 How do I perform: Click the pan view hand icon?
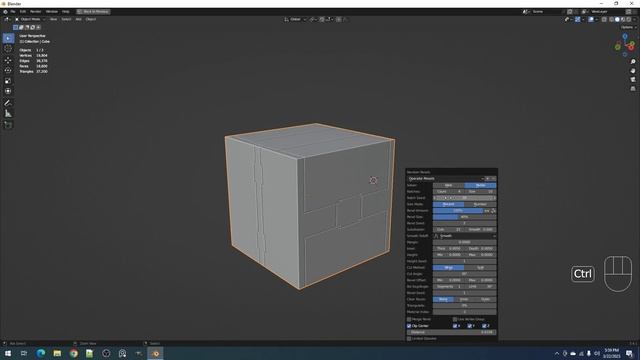633,71
